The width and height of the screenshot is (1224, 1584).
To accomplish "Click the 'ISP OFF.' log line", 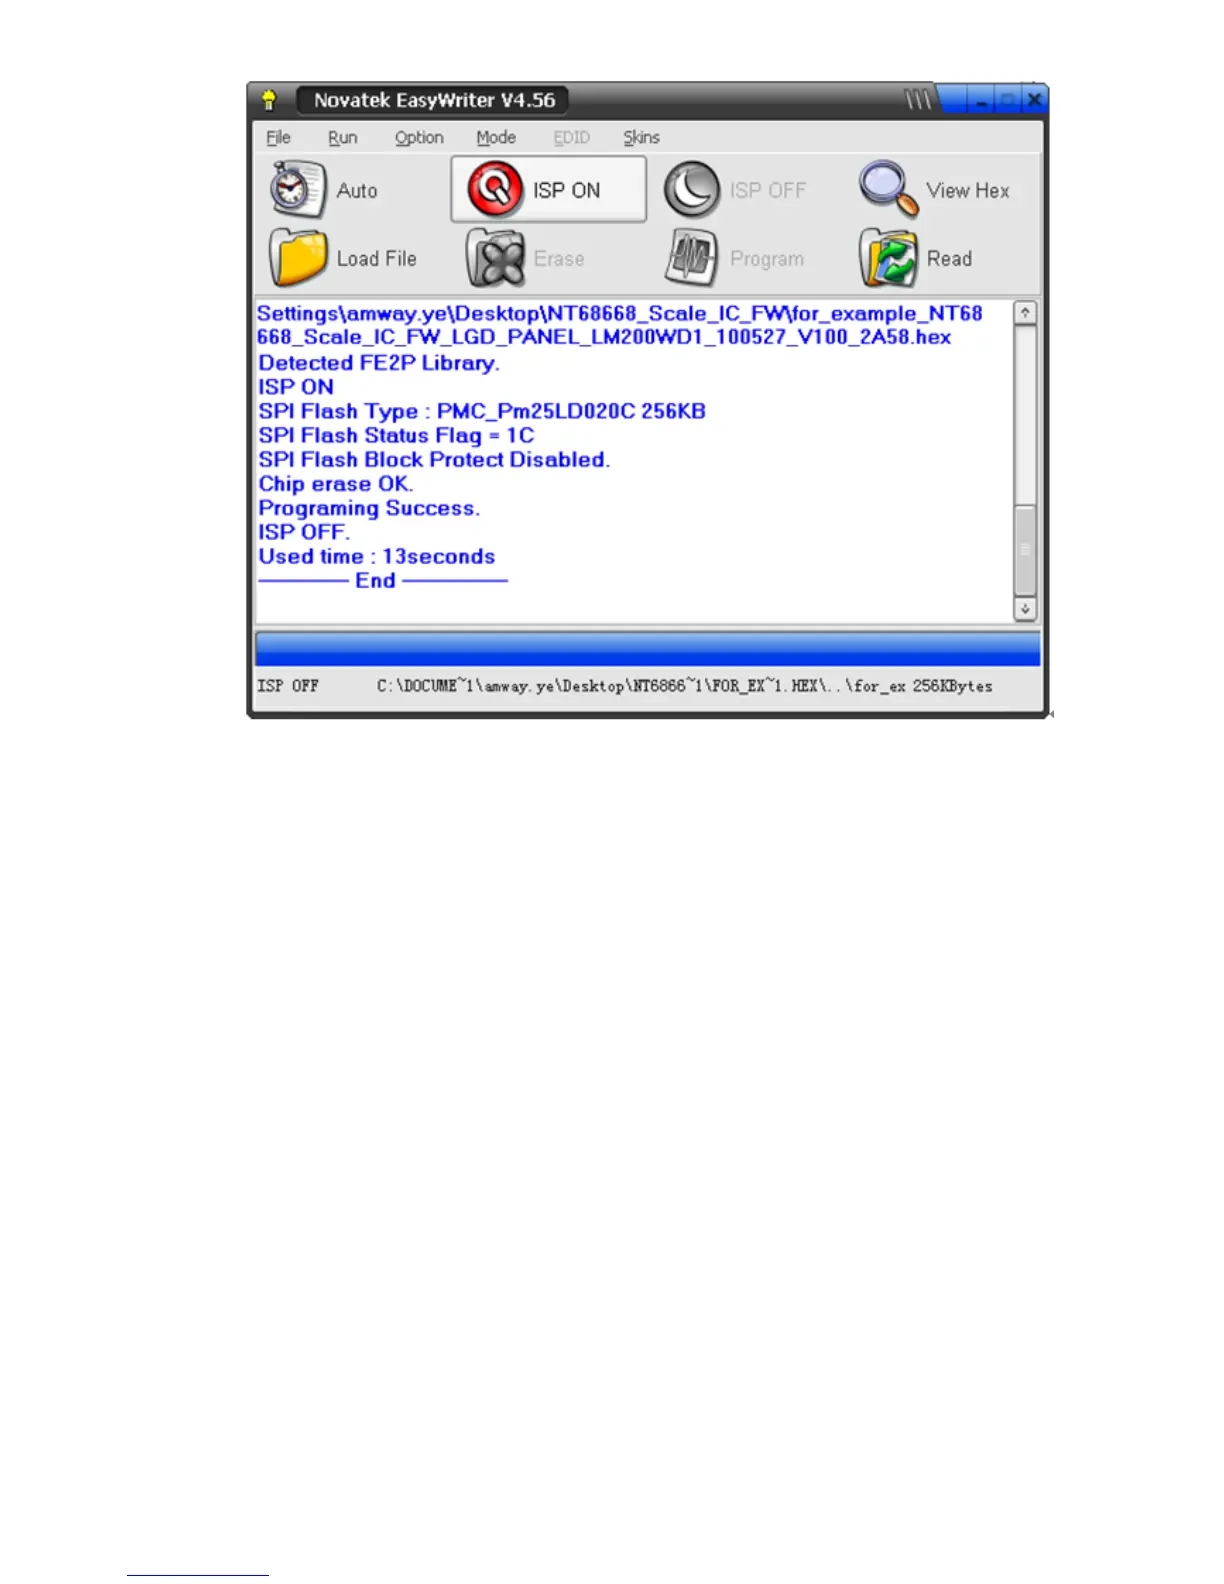I will pos(304,532).
